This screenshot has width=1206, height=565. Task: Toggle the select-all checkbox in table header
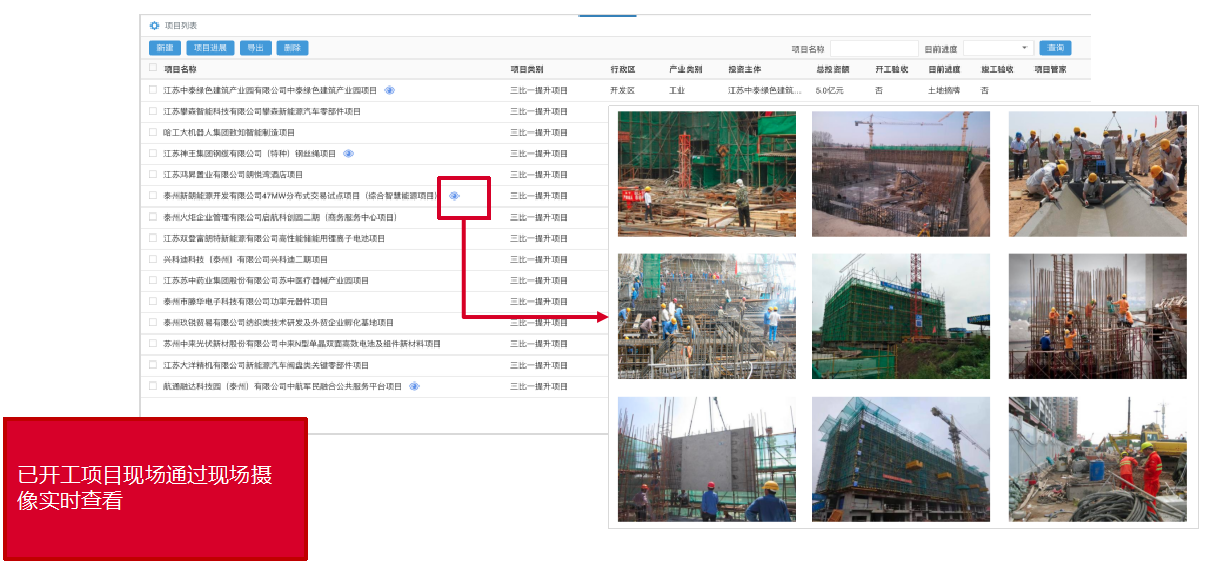153,69
